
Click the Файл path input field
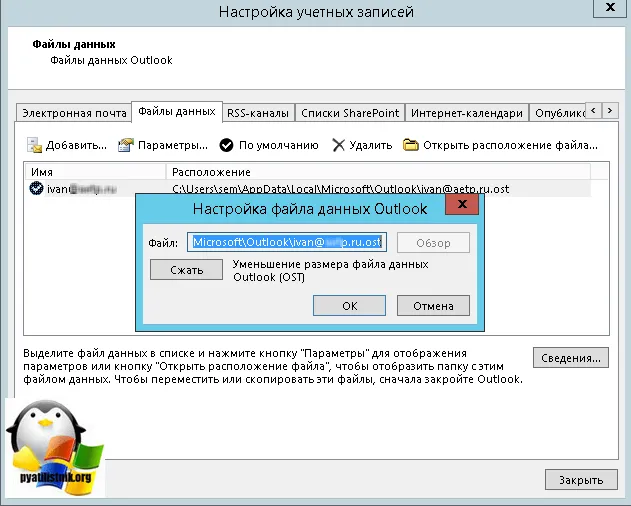[287, 242]
